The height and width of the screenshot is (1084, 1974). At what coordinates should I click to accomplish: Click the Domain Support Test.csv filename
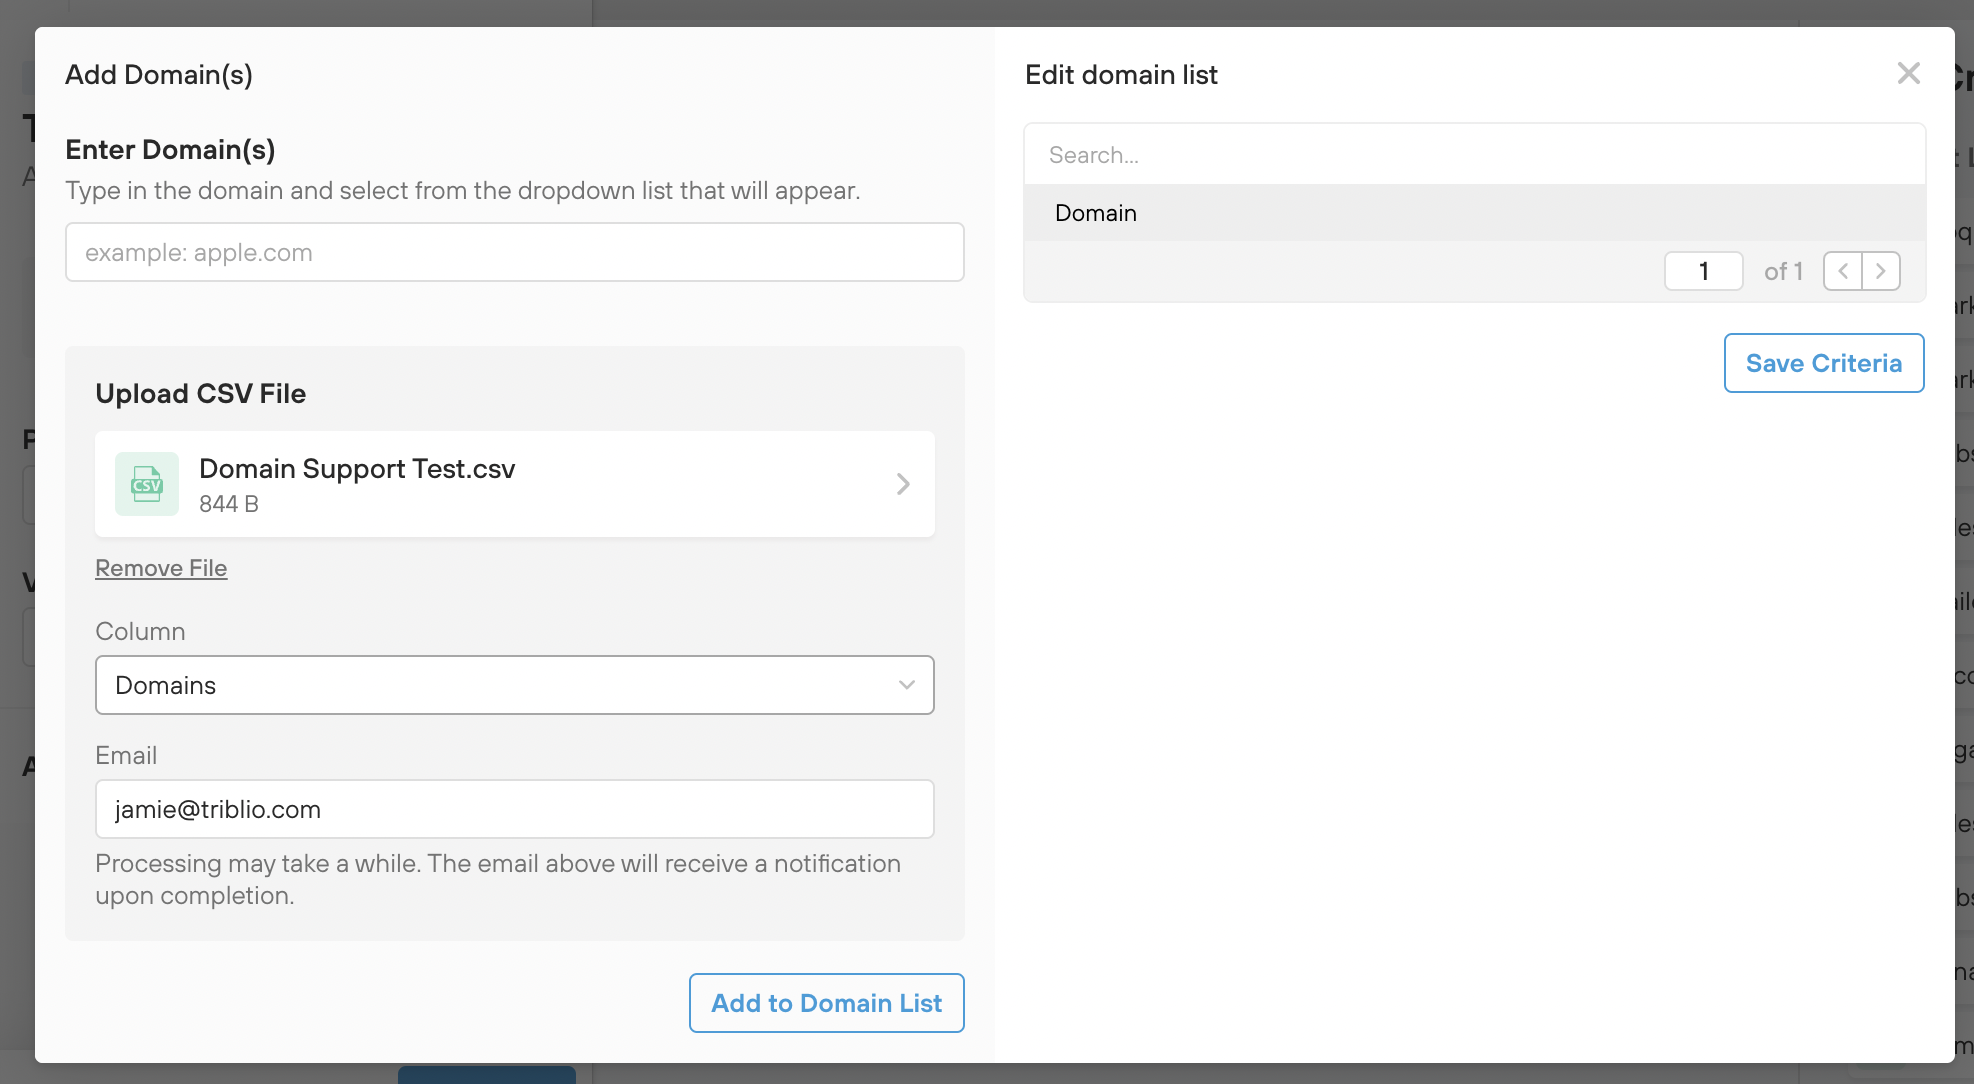click(x=357, y=469)
